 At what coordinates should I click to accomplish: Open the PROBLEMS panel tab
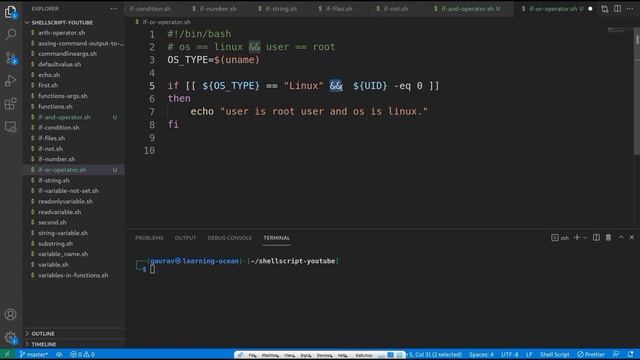click(149, 238)
